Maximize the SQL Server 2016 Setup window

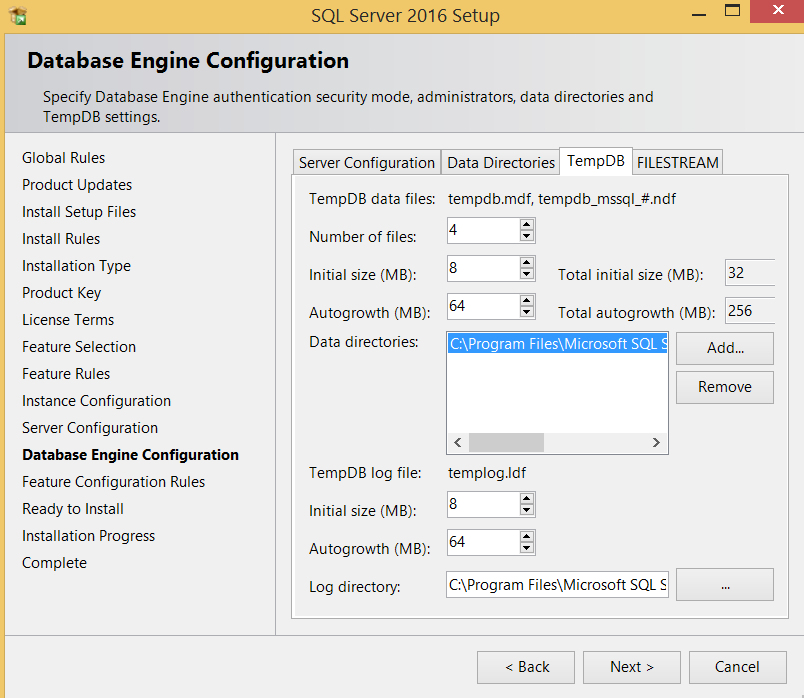coord(732,11)
